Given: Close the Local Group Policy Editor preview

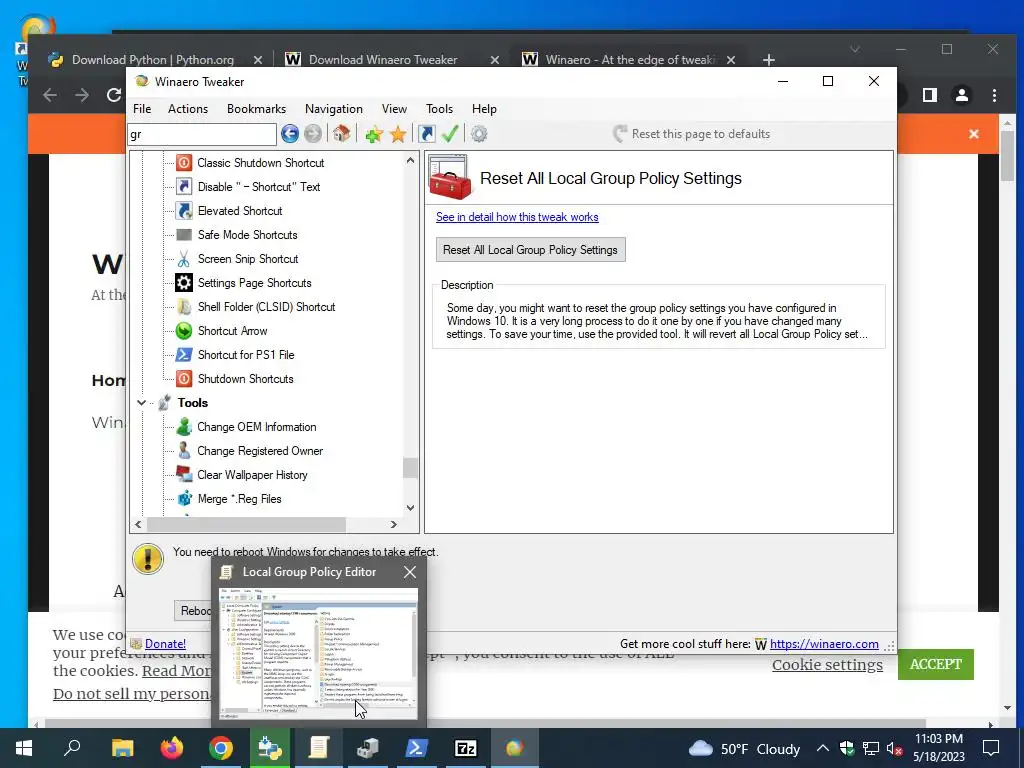Looking at the screenshot, I should [x=409, y=572].
